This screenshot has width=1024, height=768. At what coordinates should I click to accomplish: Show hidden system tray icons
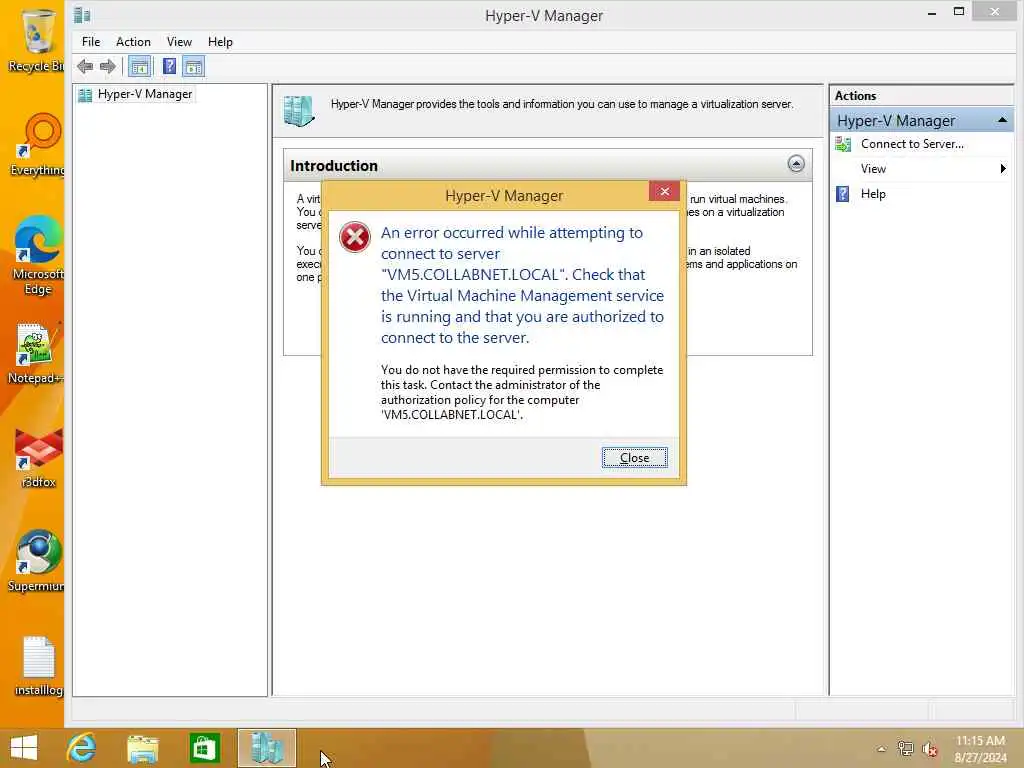click(x=881, y=749)
